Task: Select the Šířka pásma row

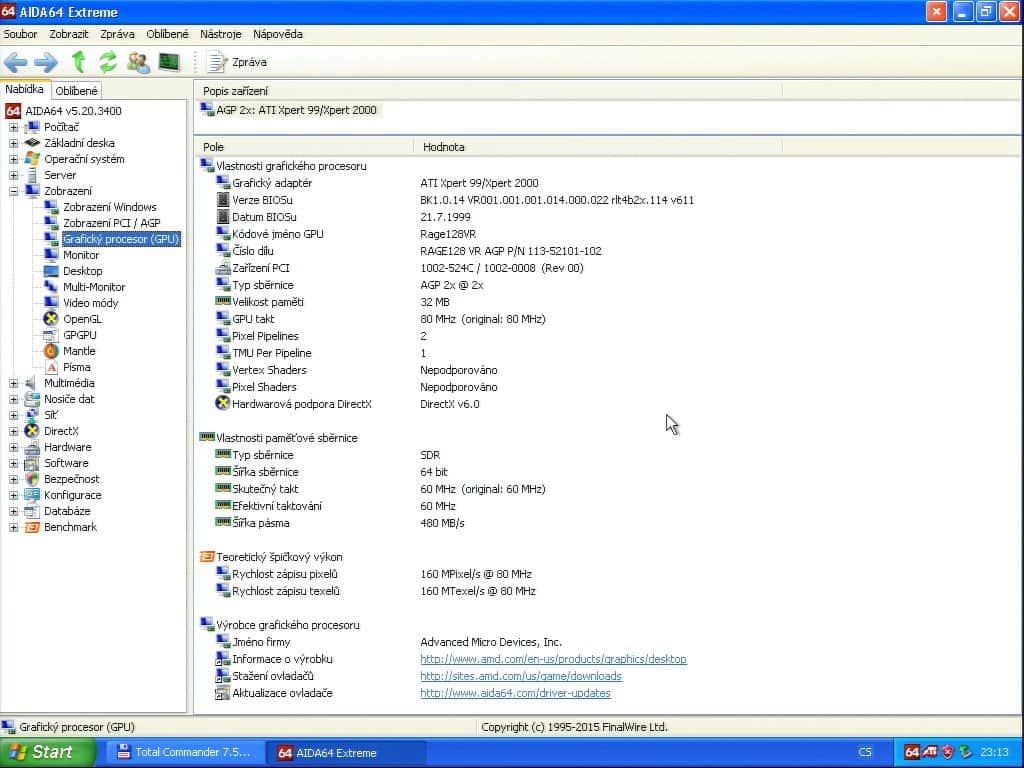Action: (340, 522)
